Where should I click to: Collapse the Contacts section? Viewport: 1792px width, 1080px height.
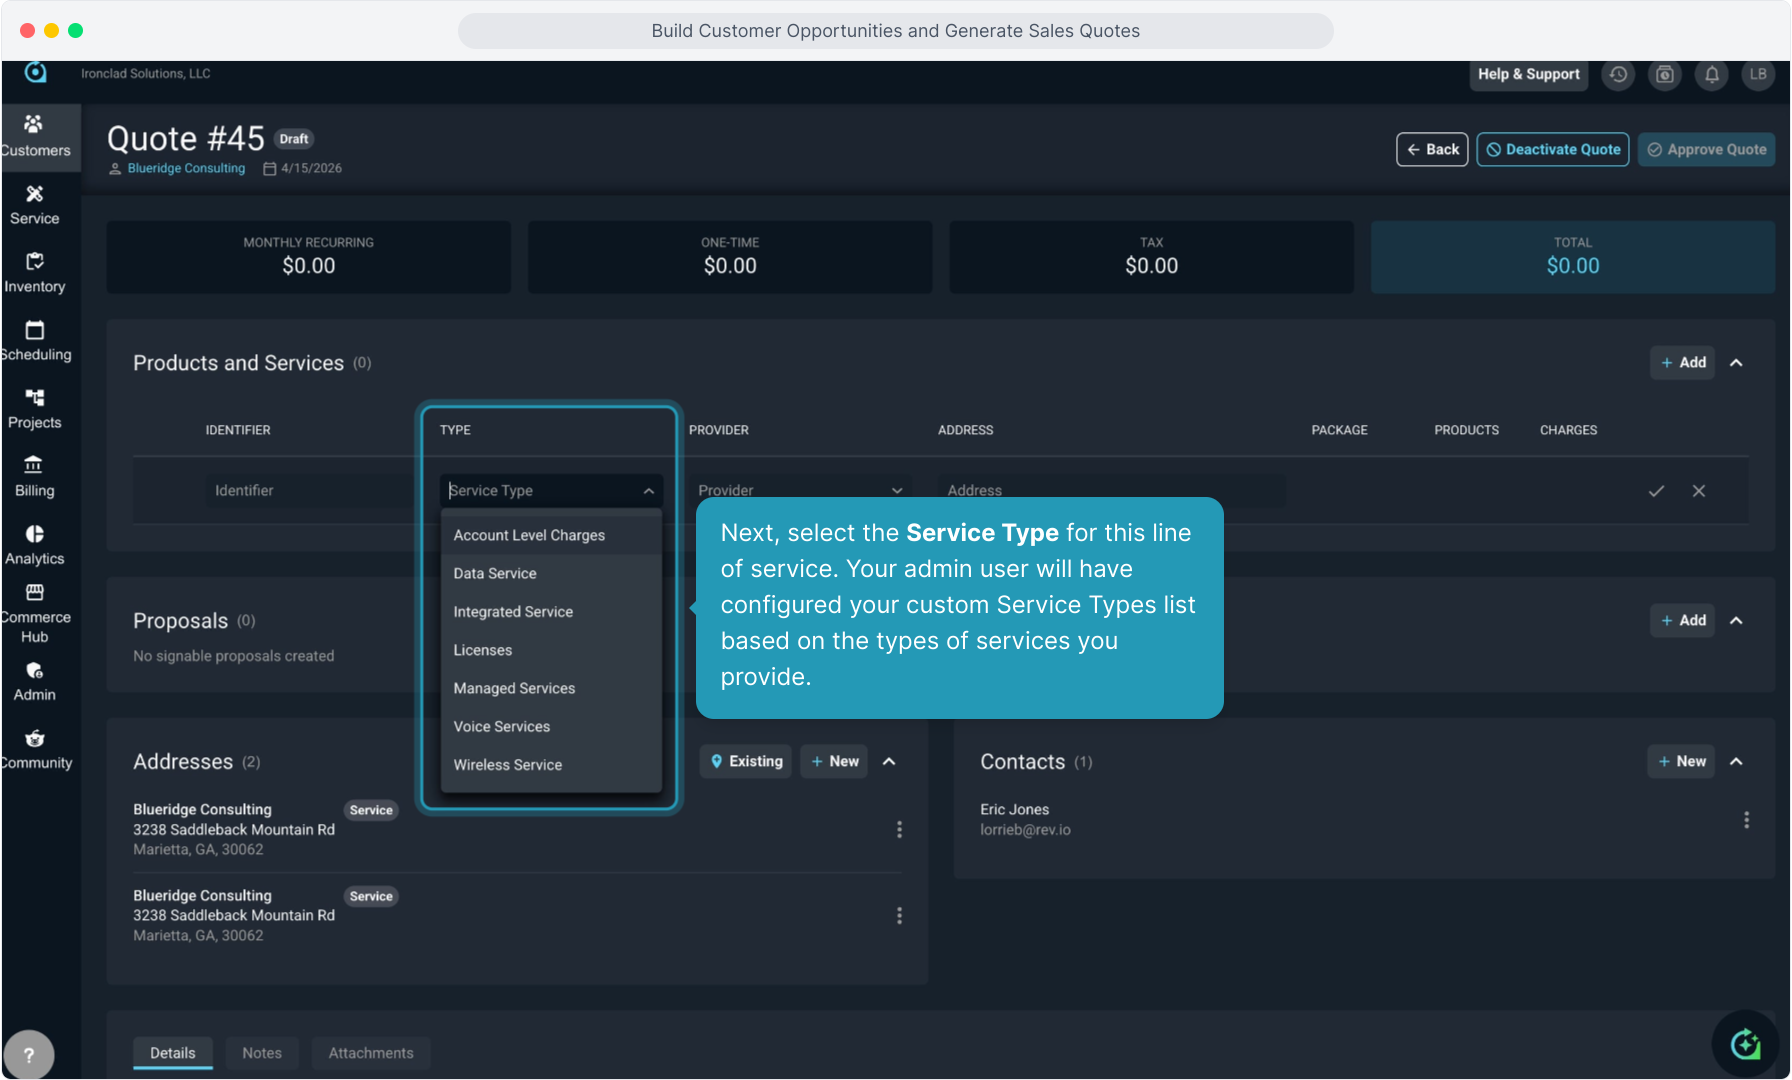click(x=1736, y=762)
